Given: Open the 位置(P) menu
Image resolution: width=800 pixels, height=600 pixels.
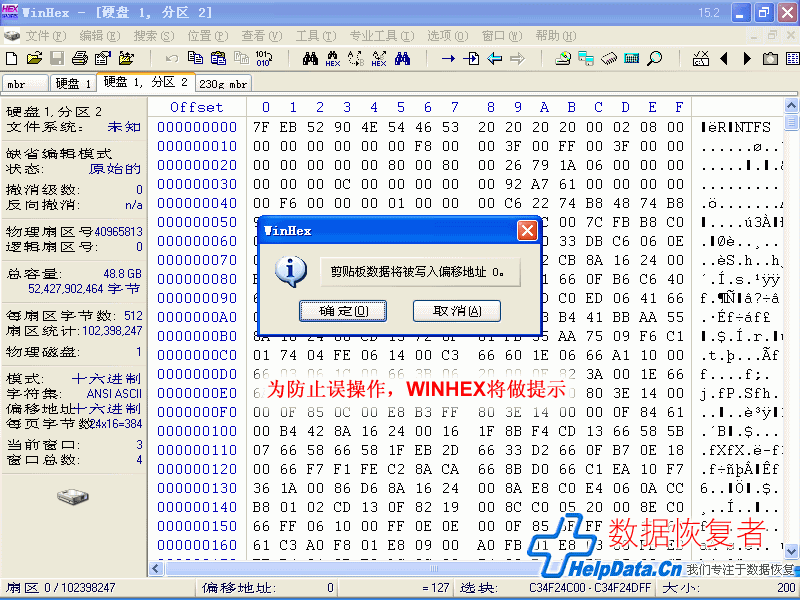Looking at the screenshot, I should (x=208, y=36).
